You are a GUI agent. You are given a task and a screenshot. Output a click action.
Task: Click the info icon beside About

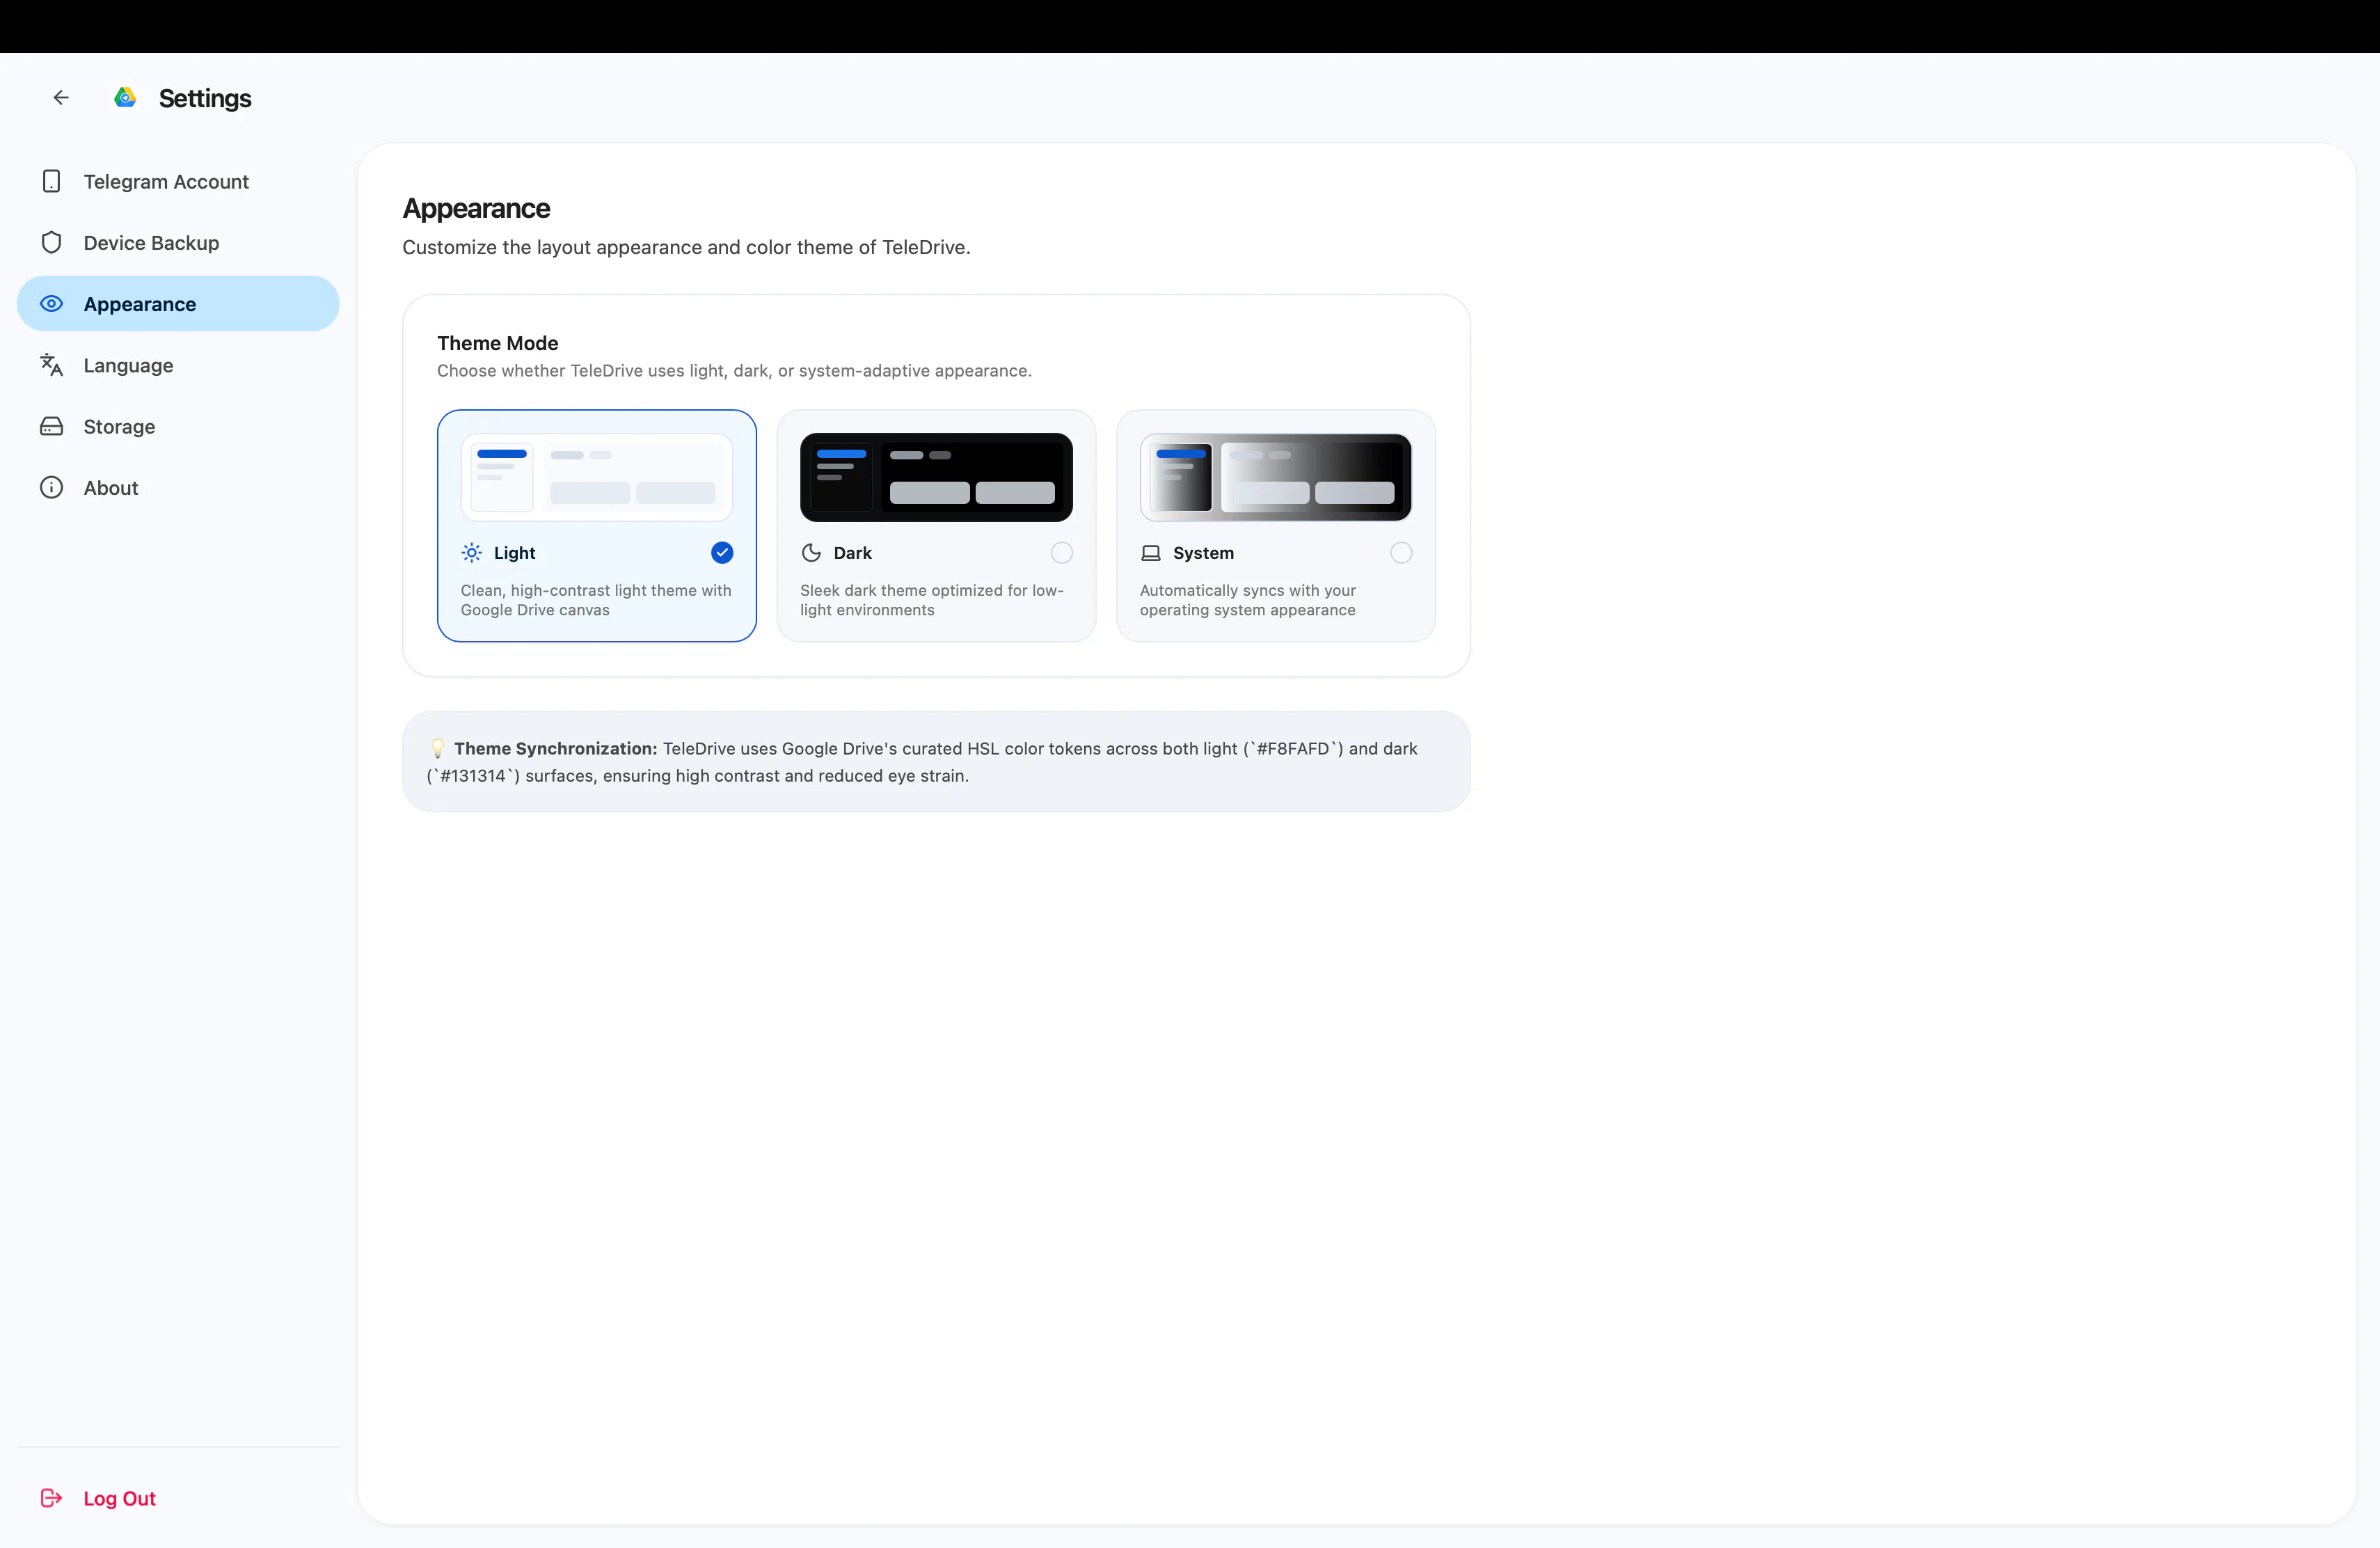[51, 487]
